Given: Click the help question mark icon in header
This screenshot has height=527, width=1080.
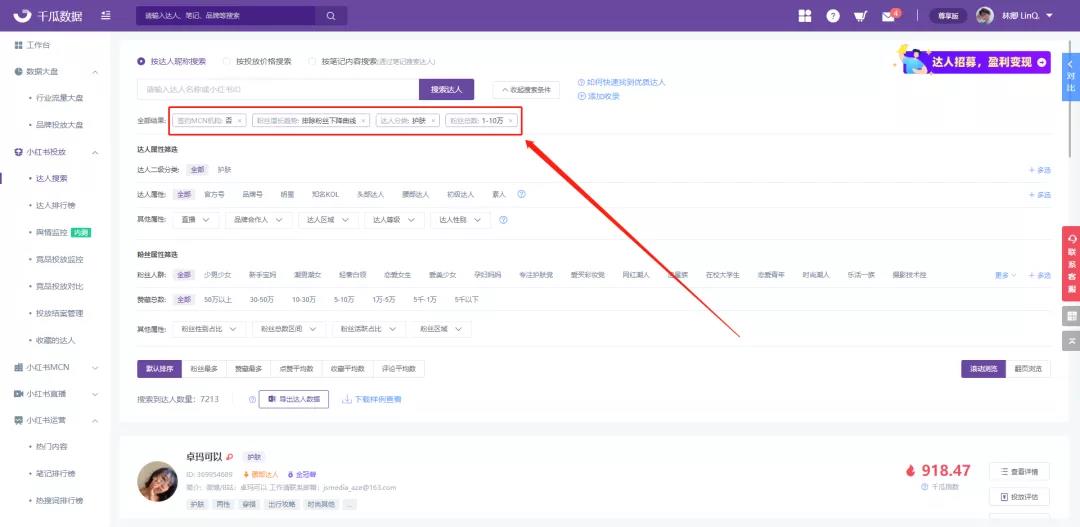Looking at the screenshot, I should pos(833,16).
